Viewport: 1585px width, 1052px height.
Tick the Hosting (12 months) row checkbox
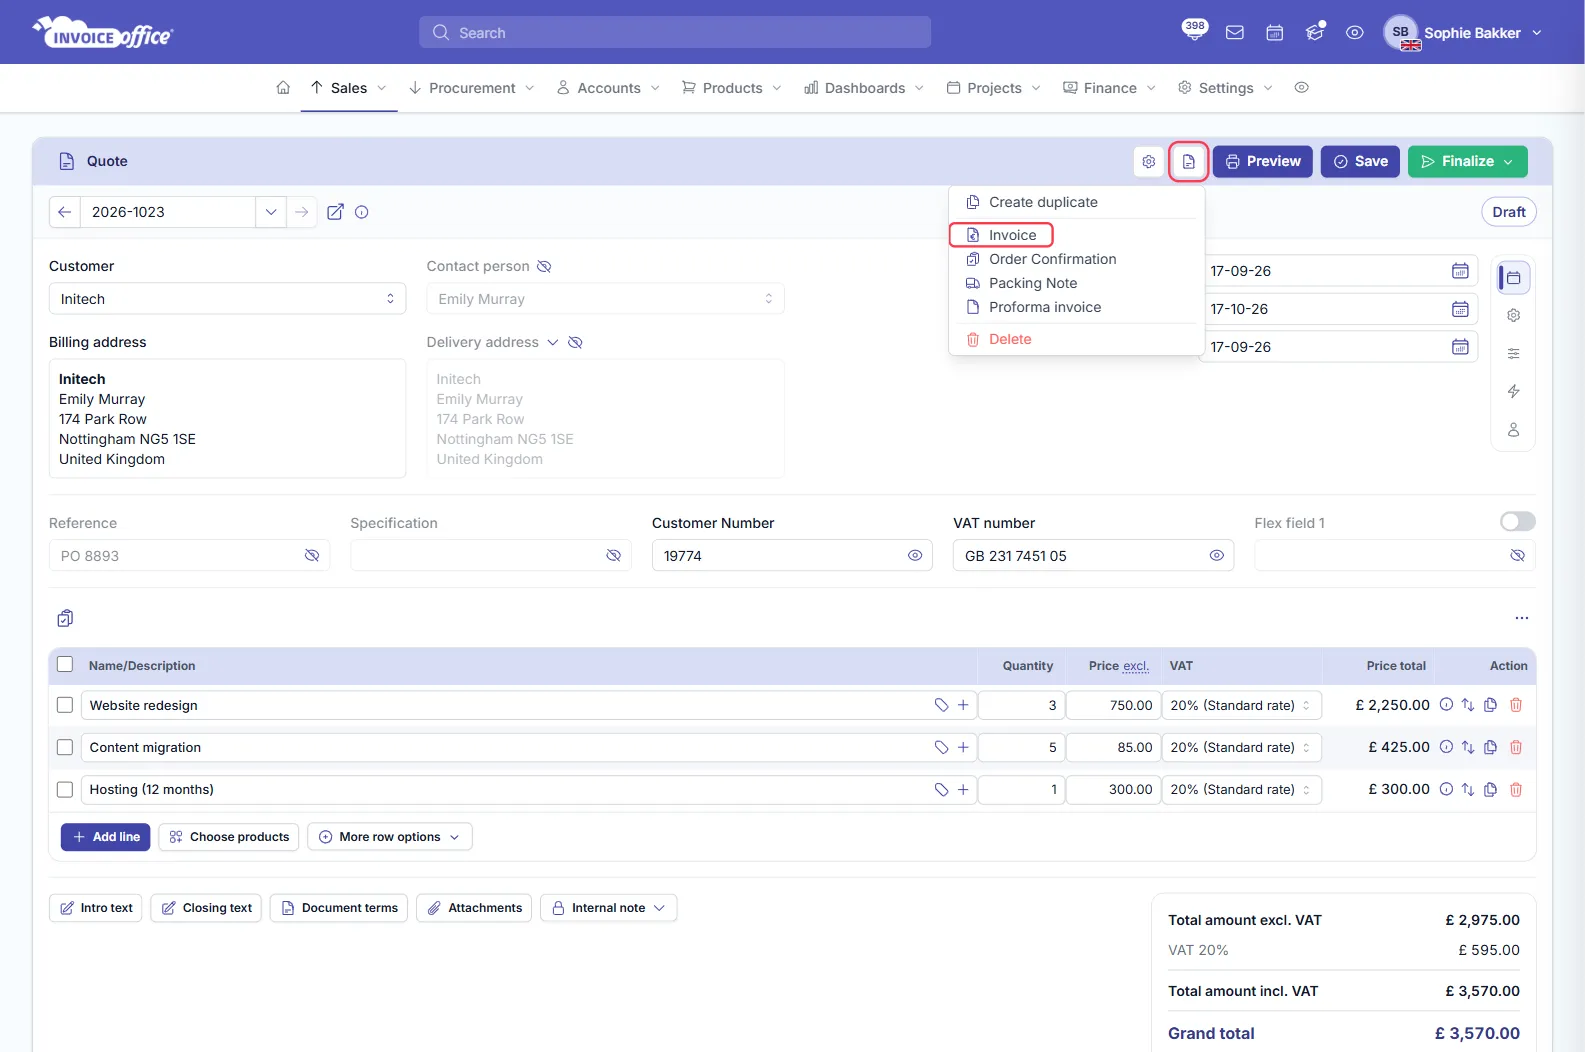65,789
